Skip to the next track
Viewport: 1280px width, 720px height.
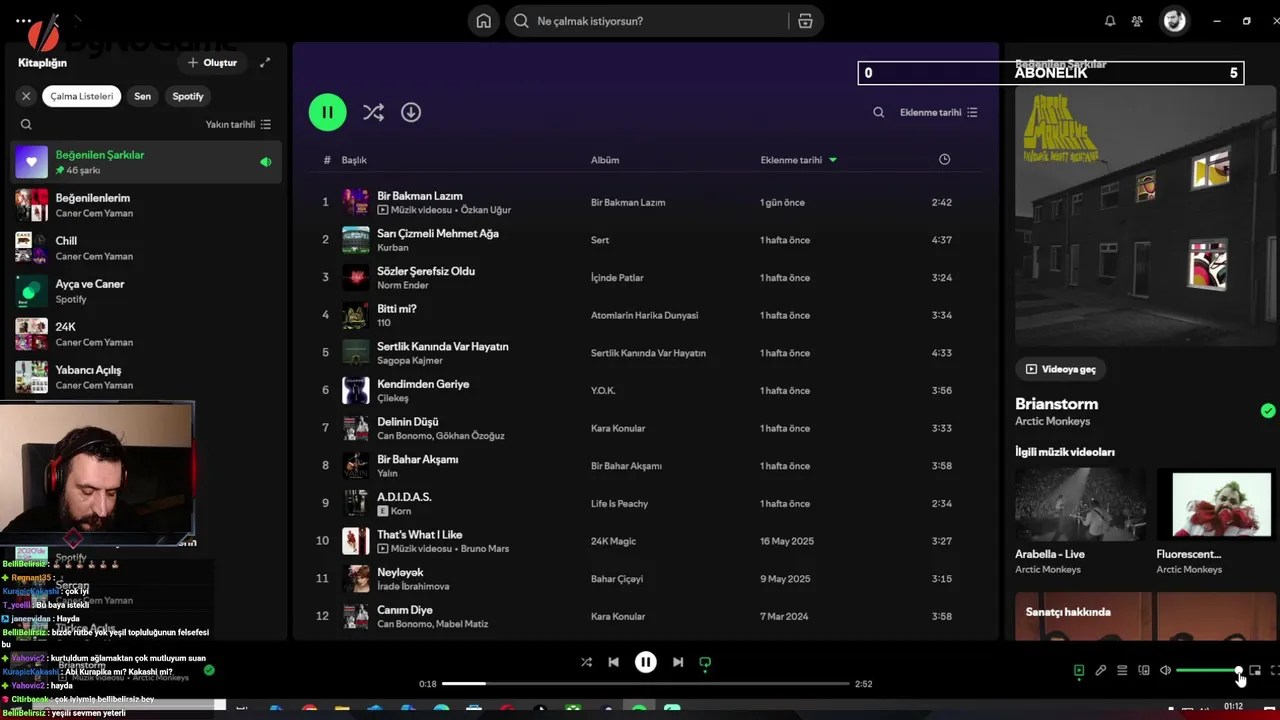(678, 662)
